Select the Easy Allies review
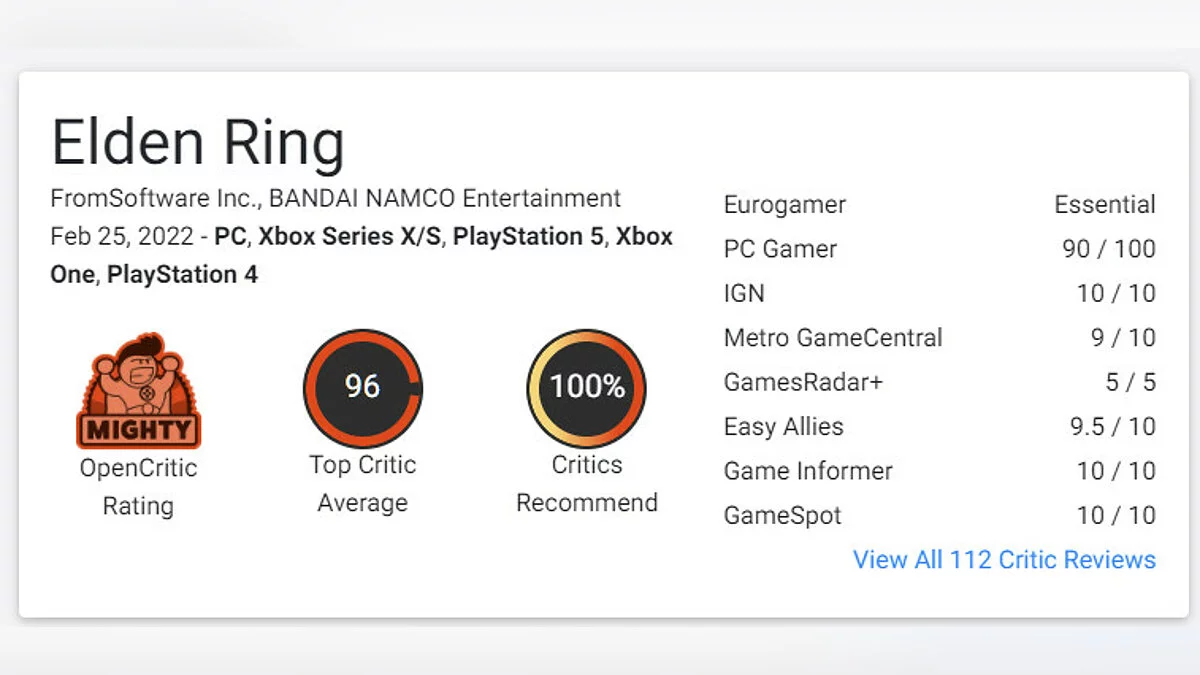1200x675 pixels. point(783,426)
